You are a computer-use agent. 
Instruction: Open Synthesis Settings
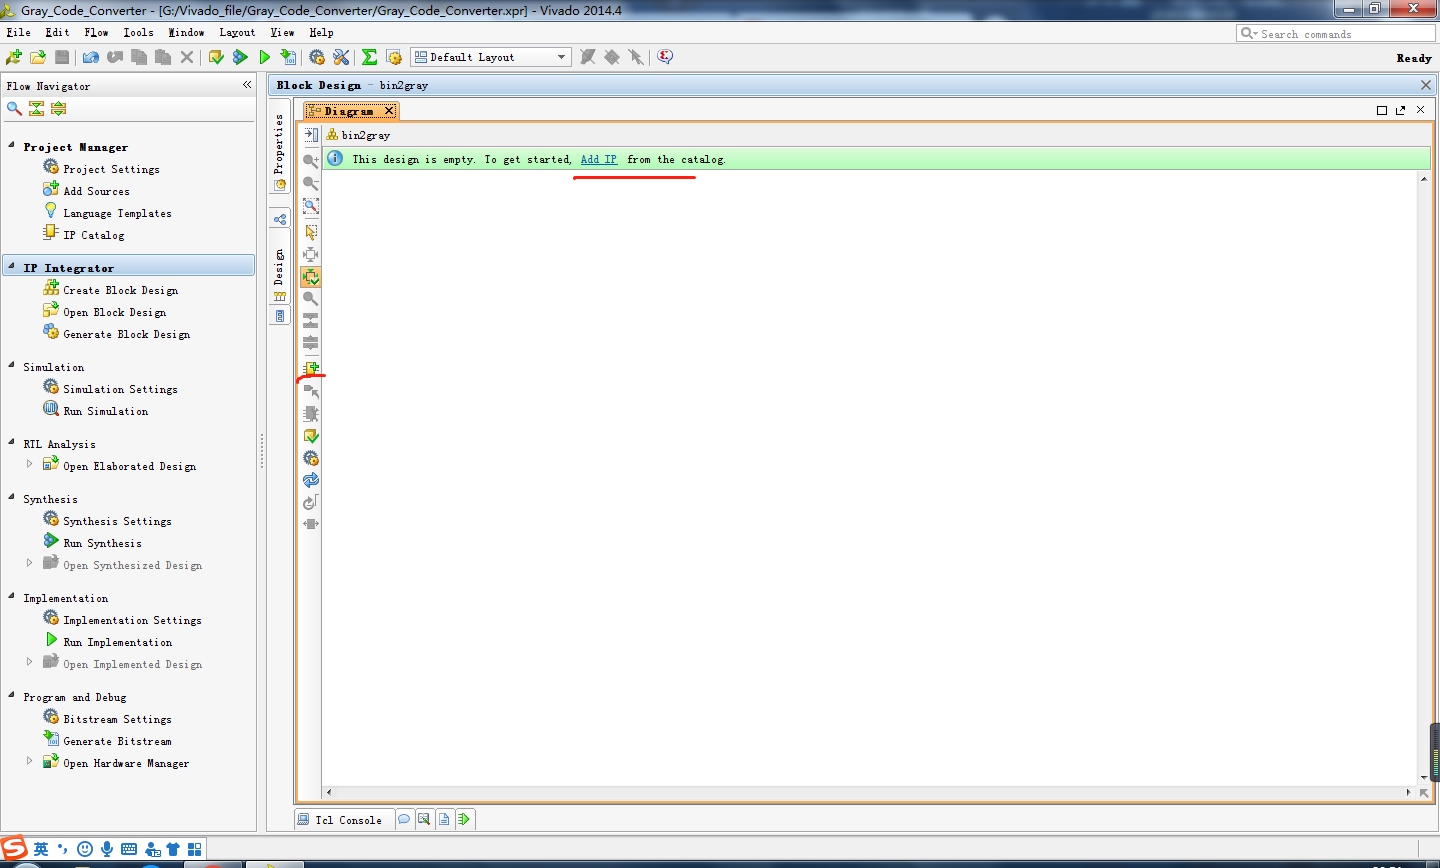(117, 521)
